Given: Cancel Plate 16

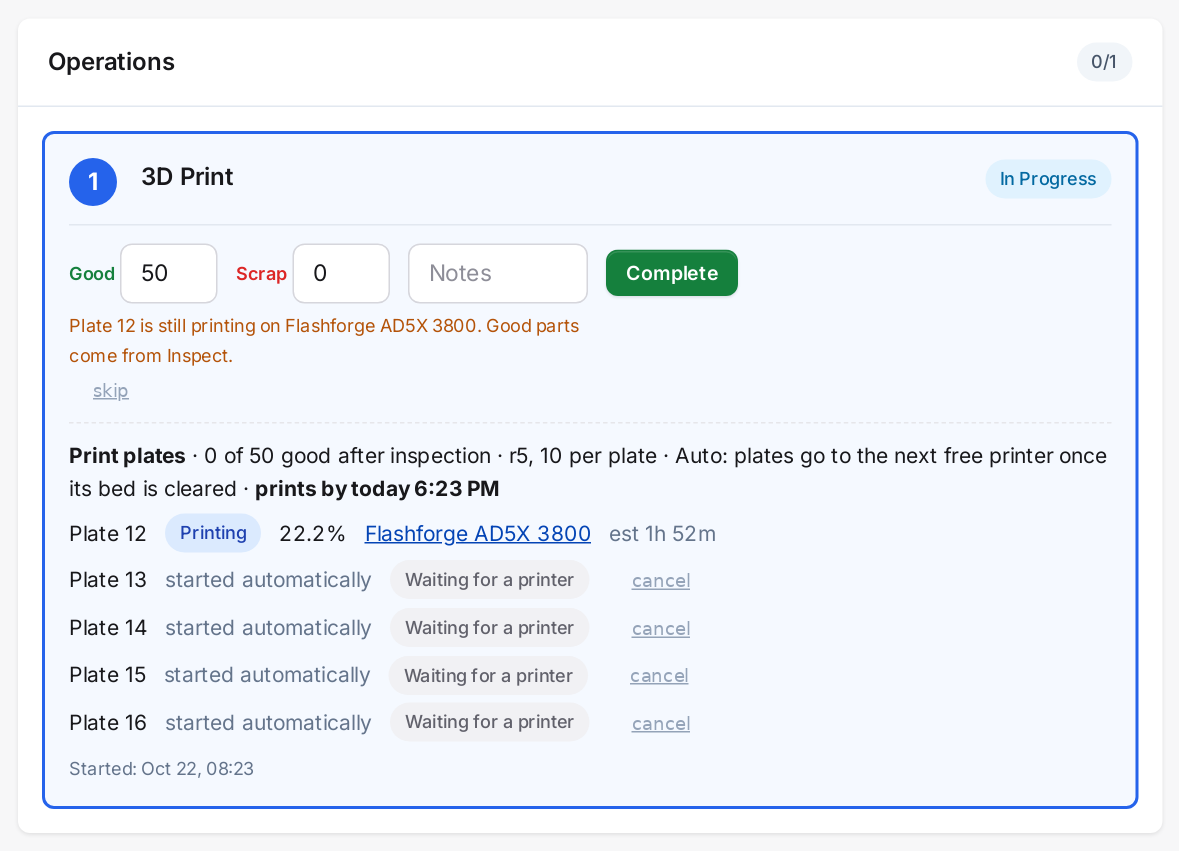Looking at the screenshot, I should (661, 723).
